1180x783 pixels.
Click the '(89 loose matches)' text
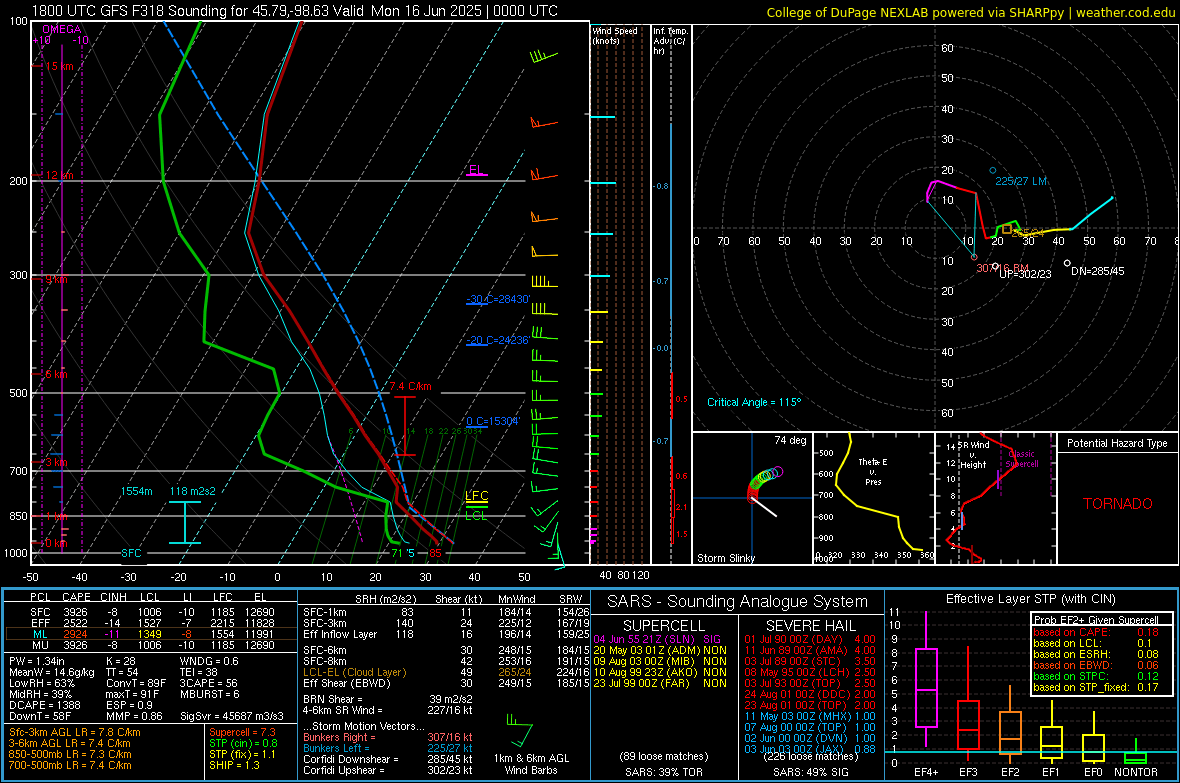click(x=664, y=756)
